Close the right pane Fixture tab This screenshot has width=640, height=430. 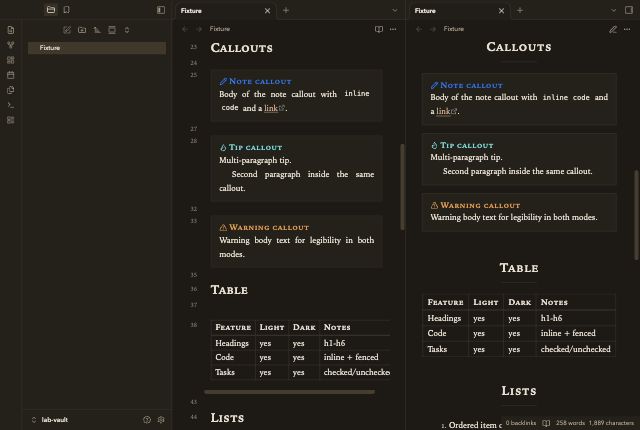coord(502,11)
